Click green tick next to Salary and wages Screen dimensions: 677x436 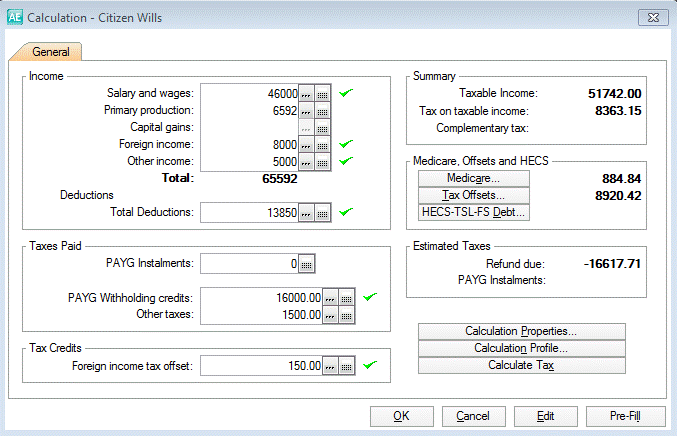[x=346, y=93]
